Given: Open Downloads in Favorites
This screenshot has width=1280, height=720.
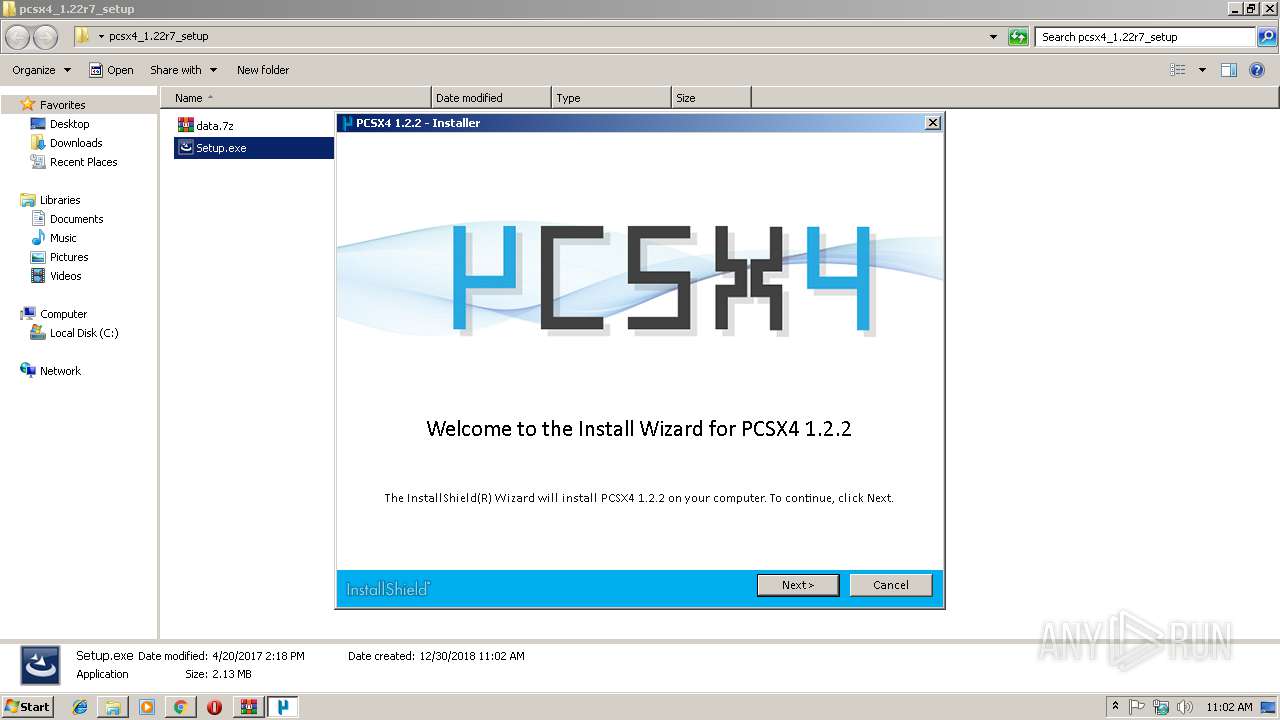Looking at the screenshot, I should 76,143.
